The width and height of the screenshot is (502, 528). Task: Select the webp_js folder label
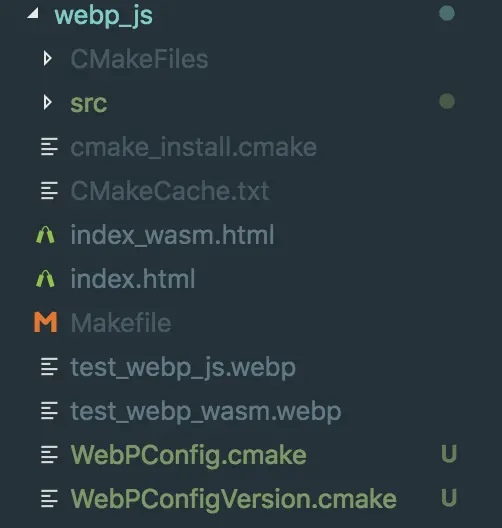(103, 15)
